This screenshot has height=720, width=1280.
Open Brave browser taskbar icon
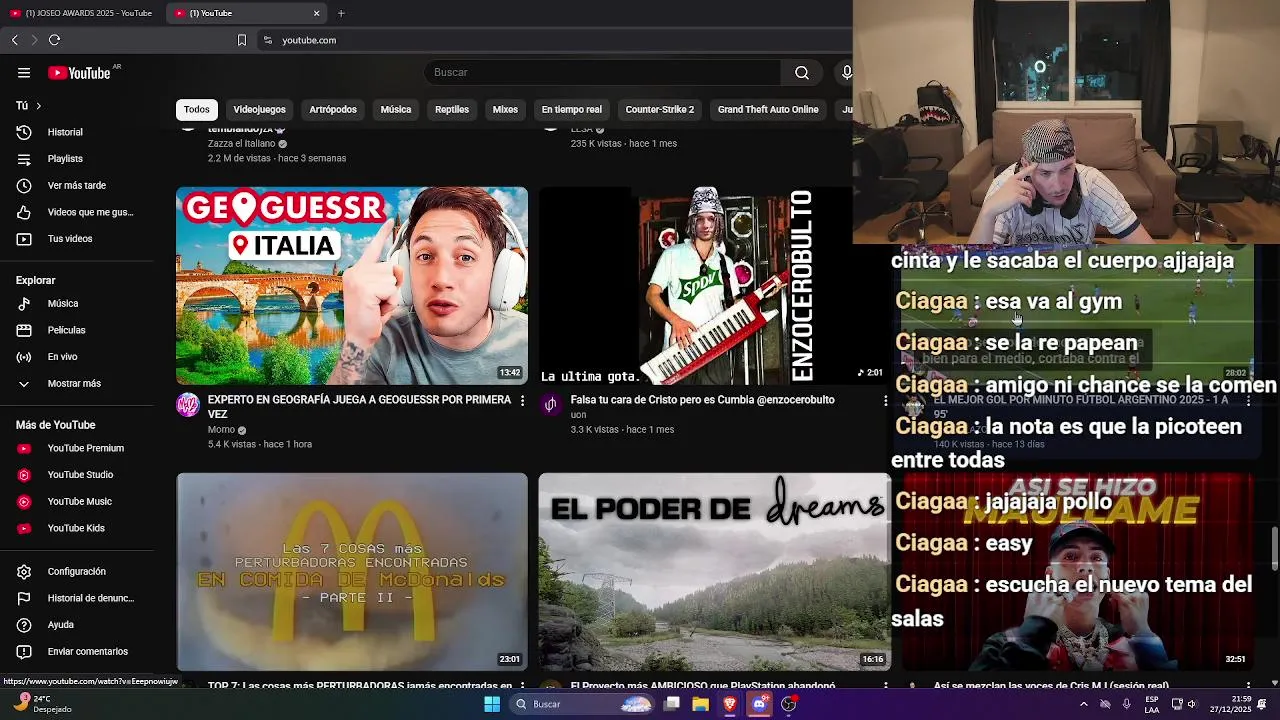point(730,704)
